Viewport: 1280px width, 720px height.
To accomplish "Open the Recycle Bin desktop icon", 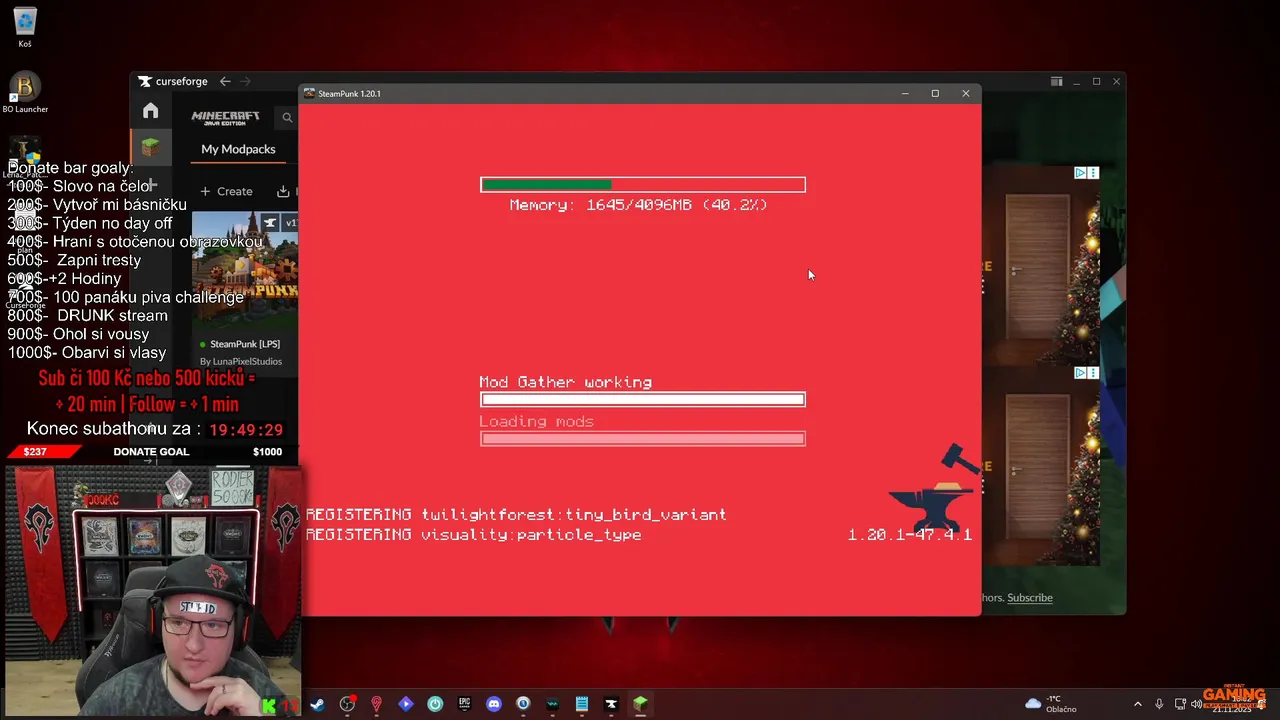I will pos(25,27).
